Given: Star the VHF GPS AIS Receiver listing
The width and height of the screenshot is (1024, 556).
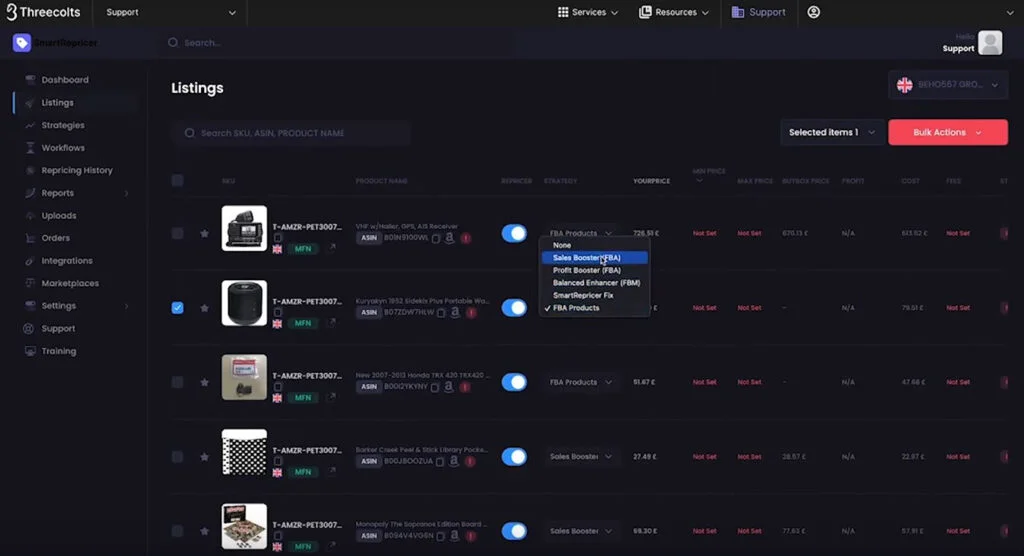Looking at the screenshot, I should point(204,233).
